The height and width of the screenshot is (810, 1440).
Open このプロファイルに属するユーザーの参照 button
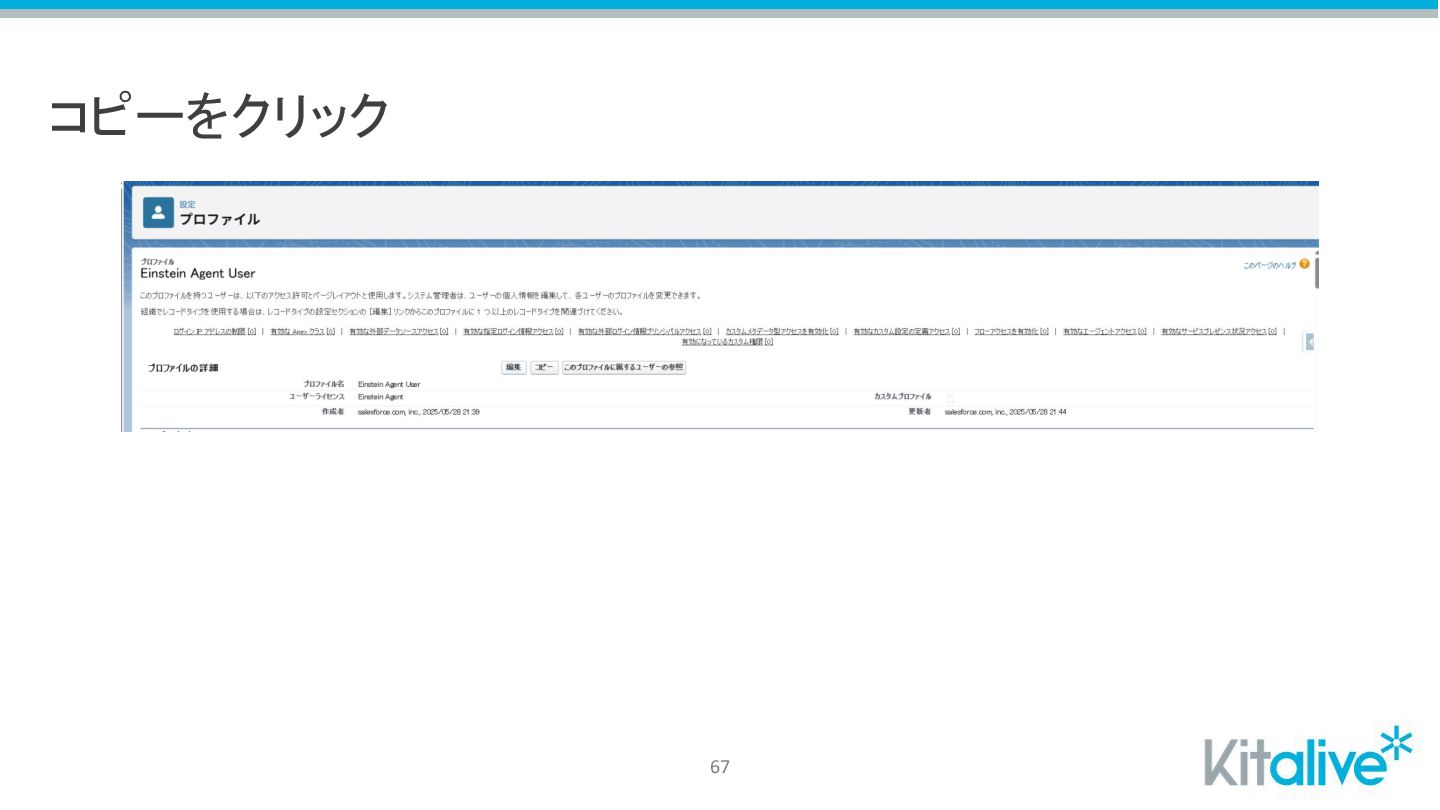(624, 367)
